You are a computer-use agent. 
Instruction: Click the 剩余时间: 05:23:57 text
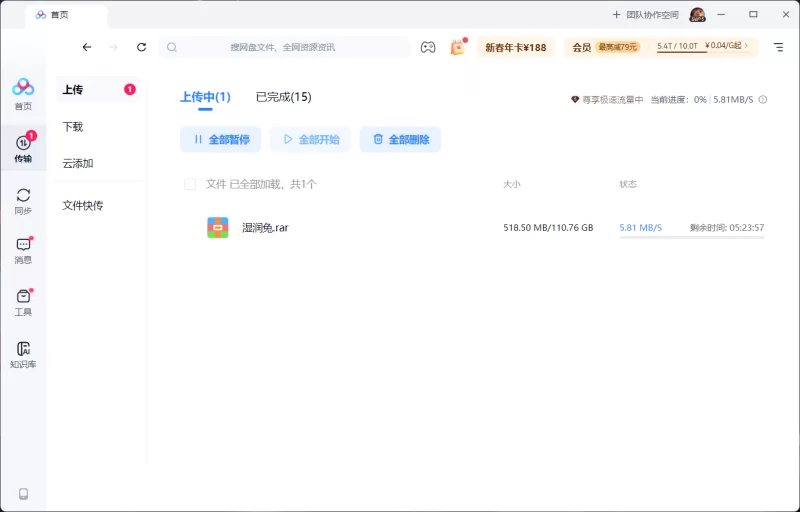tap(727, 228)
